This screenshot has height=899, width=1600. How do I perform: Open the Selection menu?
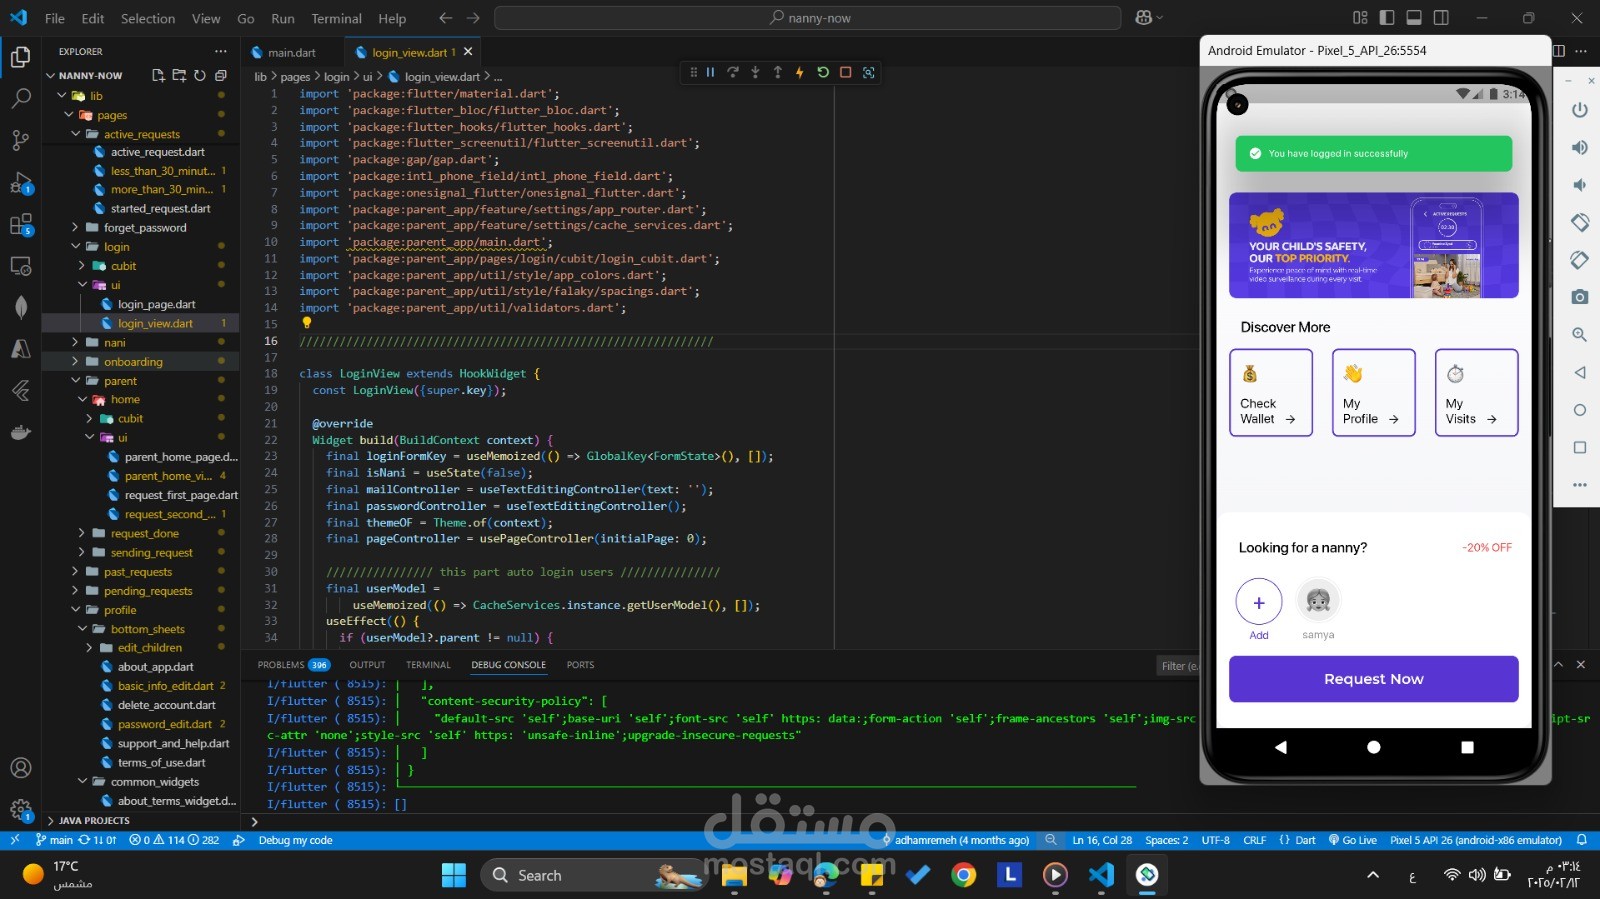(x=148, y=18)
